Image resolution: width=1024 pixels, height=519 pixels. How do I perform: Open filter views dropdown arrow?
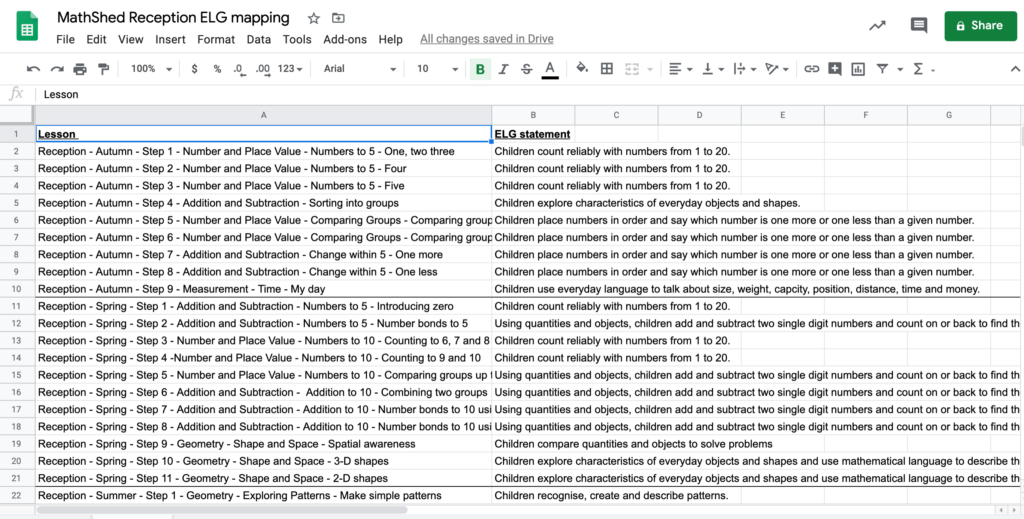(x=900, y=69)
